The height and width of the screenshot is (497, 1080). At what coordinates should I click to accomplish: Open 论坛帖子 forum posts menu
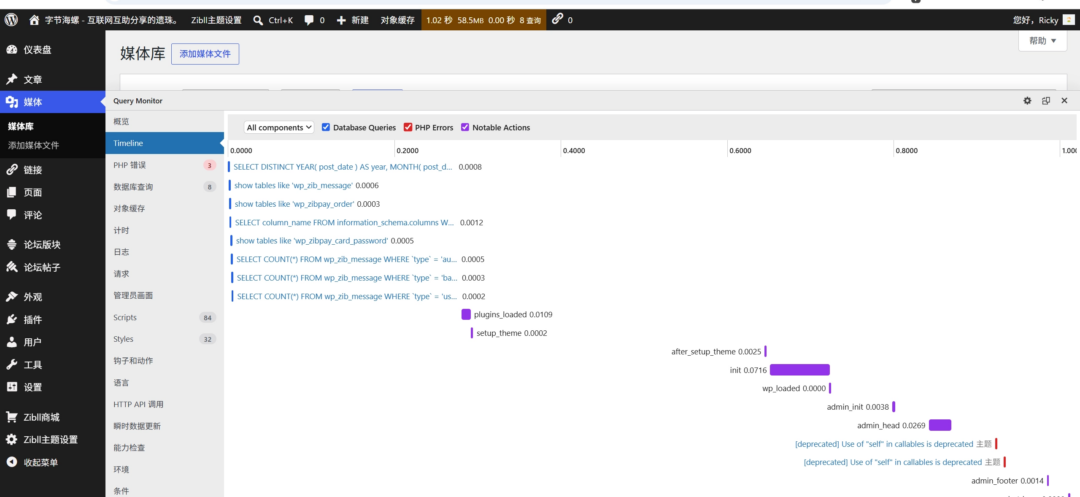click(x=52, y=267)
